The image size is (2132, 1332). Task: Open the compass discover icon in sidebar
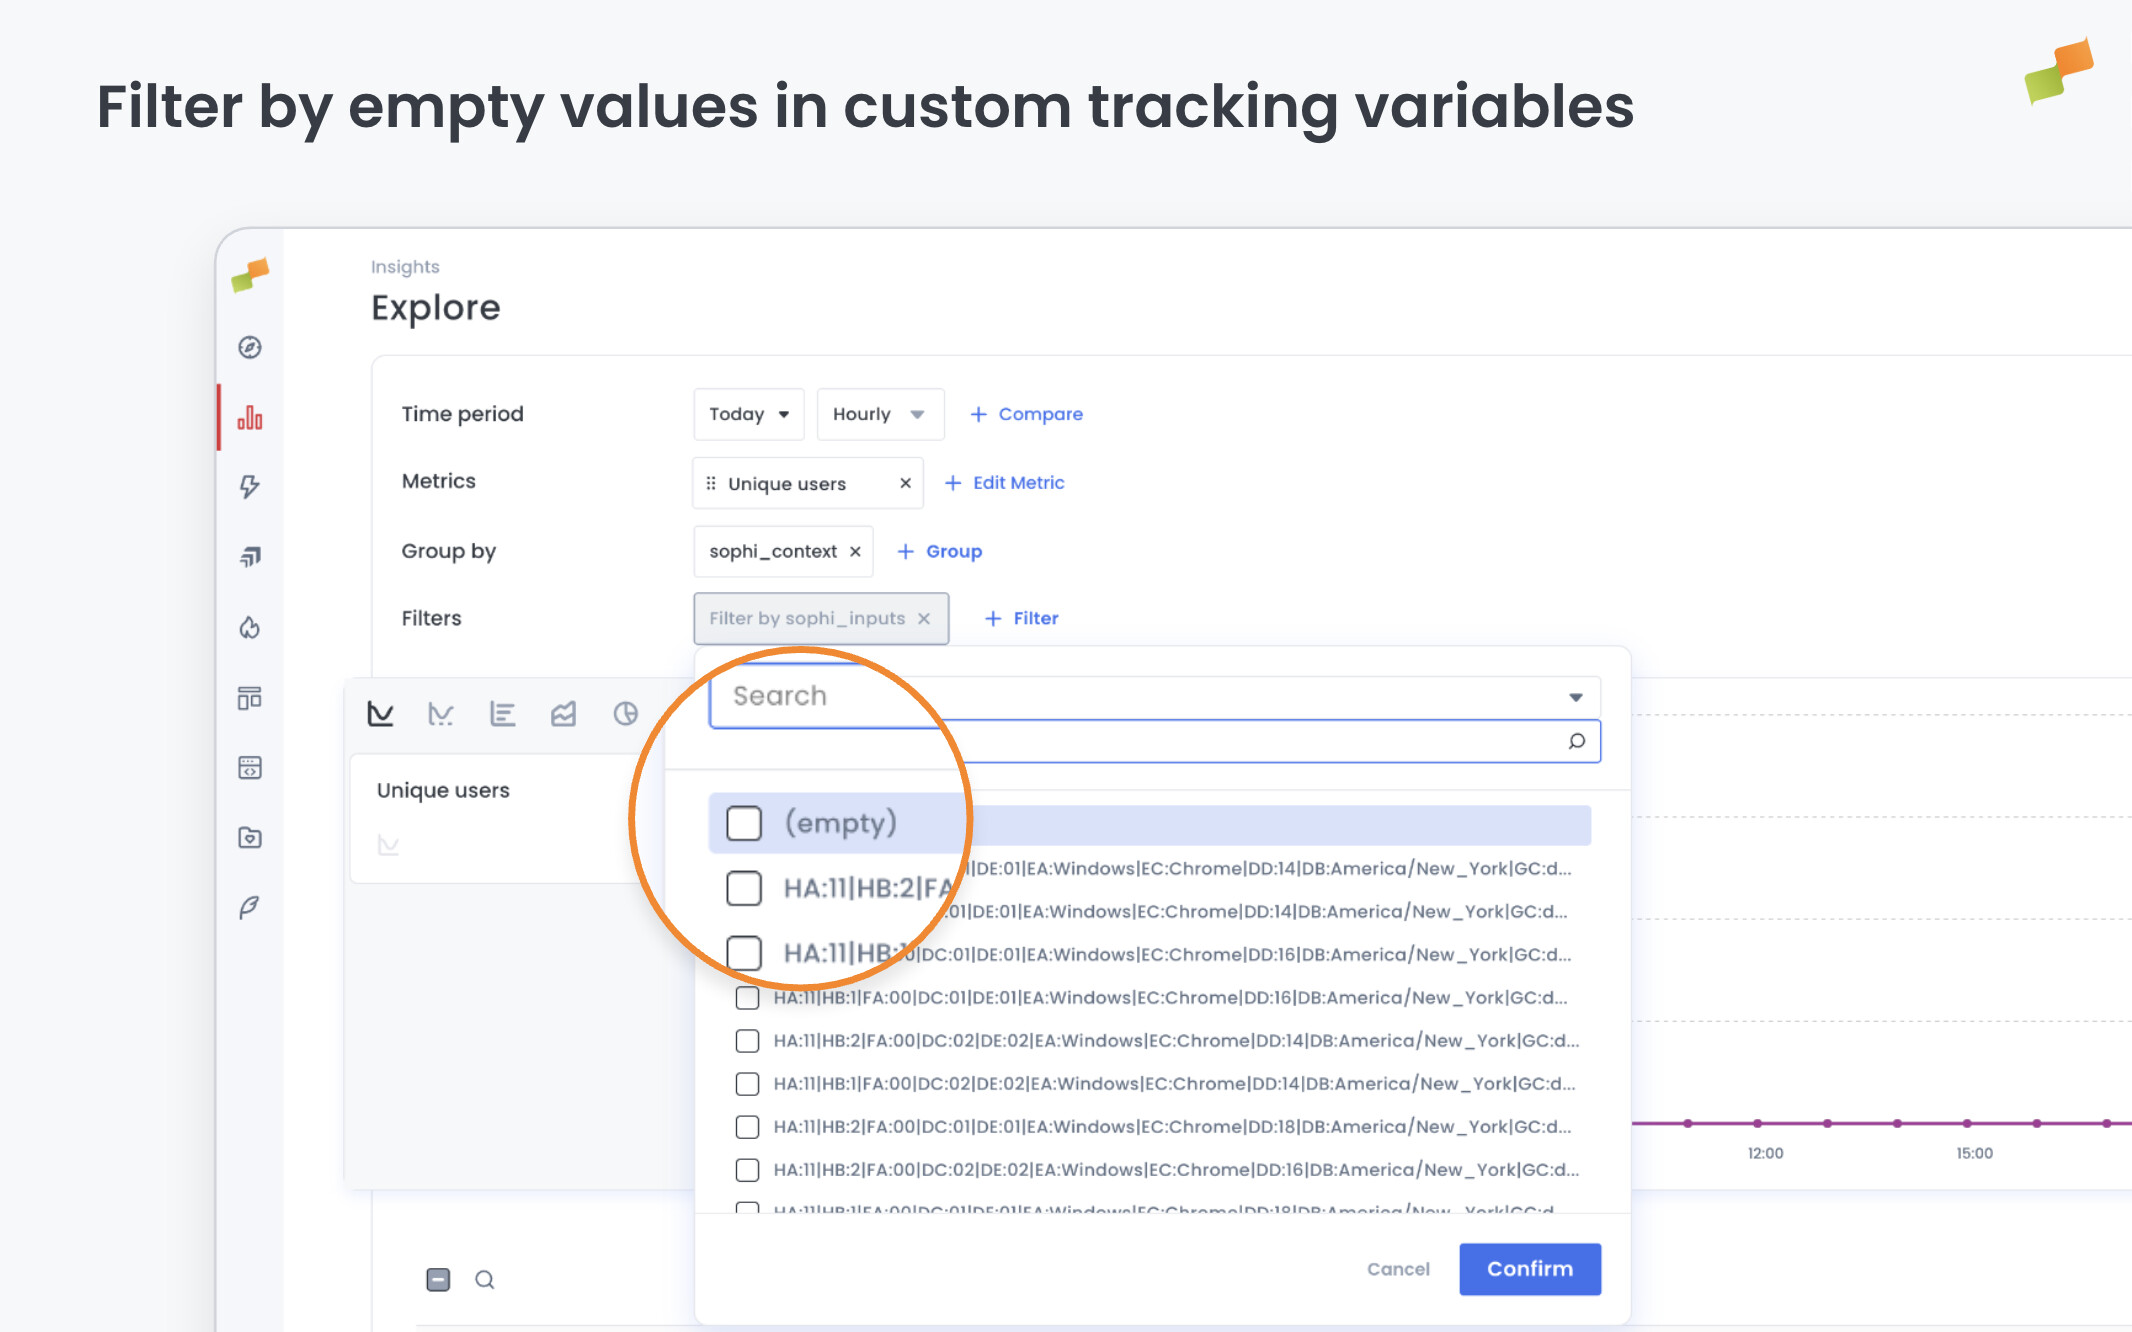tap(249, 347)
